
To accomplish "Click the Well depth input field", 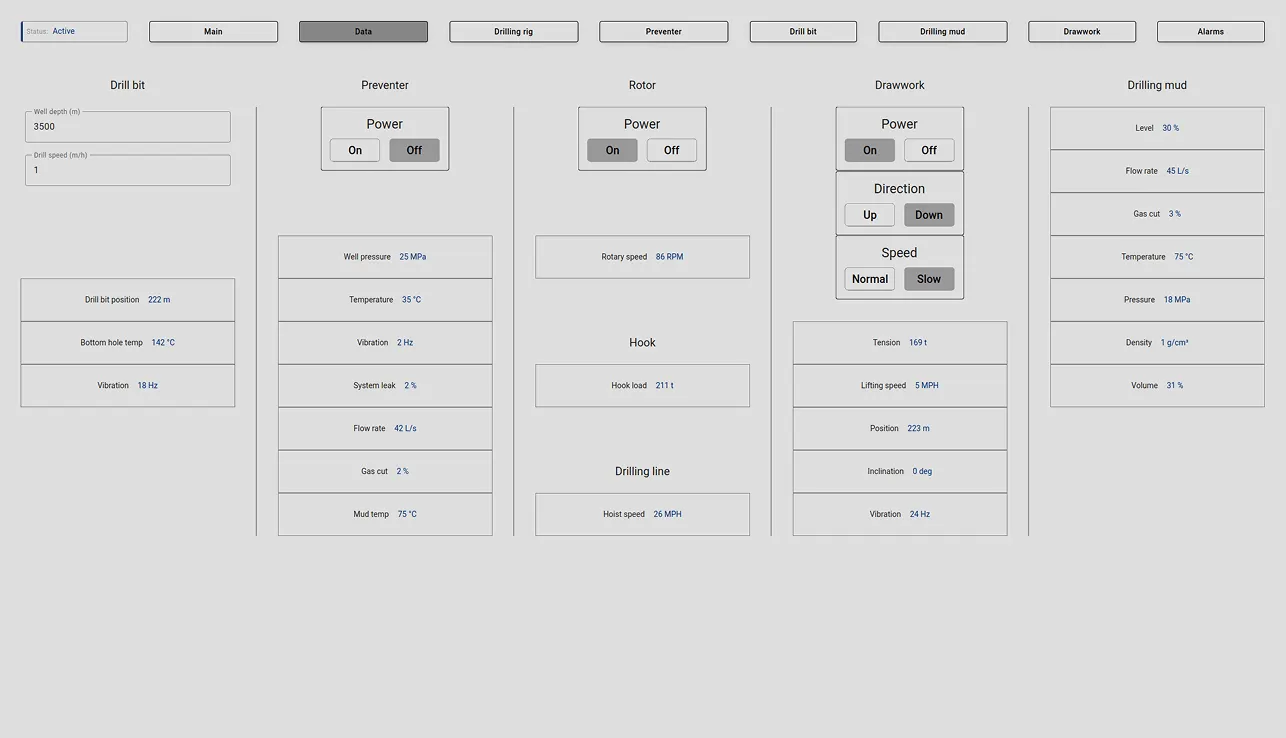I will (128, 127).
